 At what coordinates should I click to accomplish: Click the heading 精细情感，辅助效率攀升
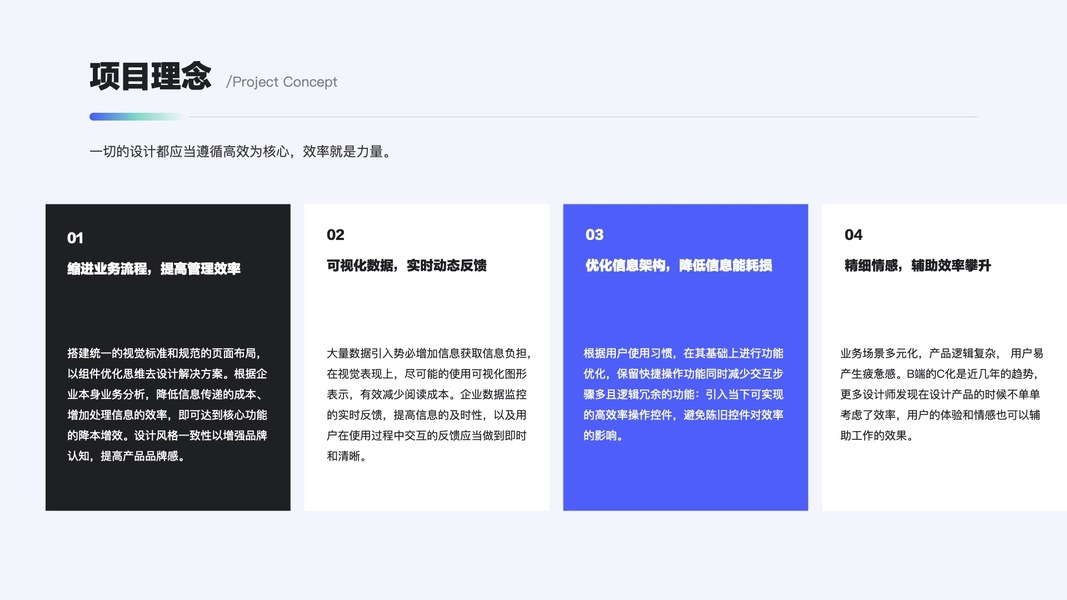917,265
